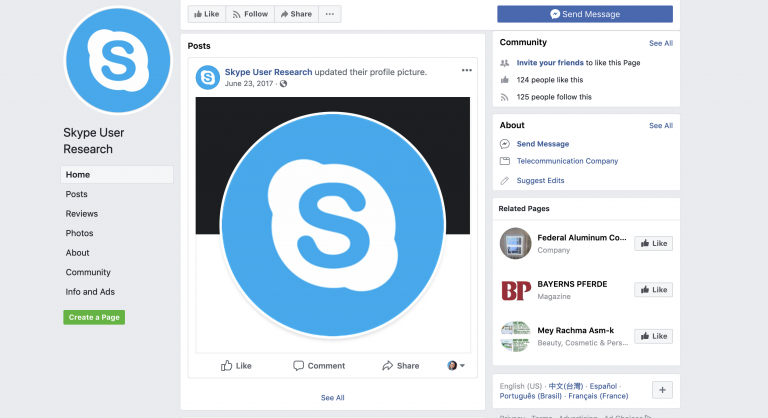
Task: Open About in the left sidebar menu
Action: pyautogui.click(x=77, y=253)
